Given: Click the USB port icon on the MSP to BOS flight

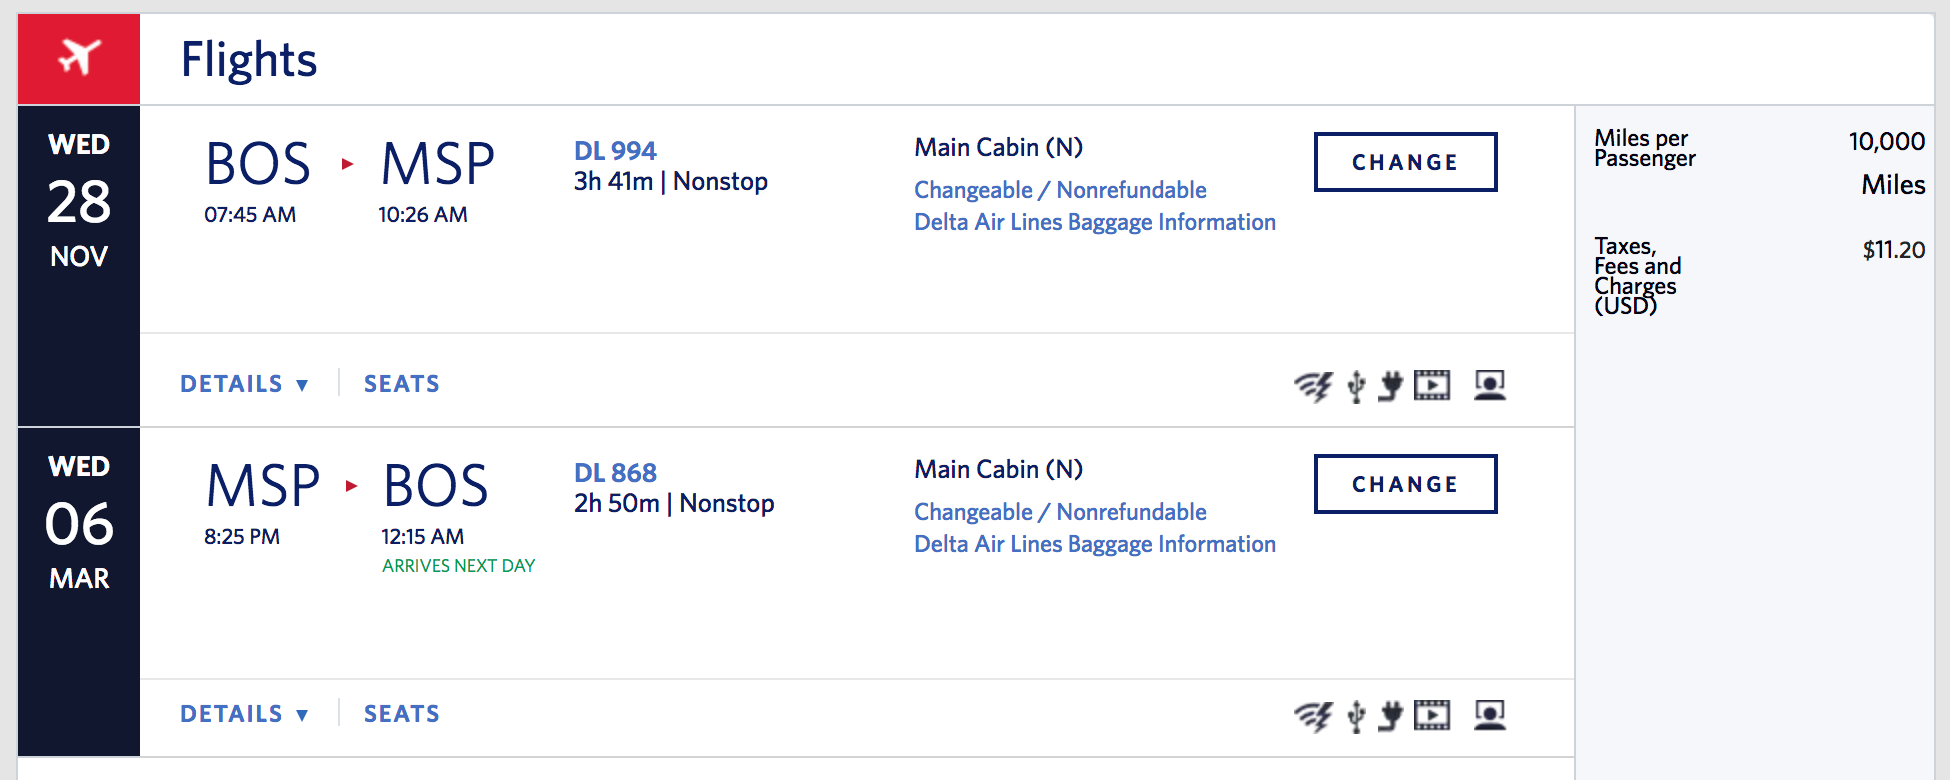Looking at the screenshot, I should coord(1356,716).
